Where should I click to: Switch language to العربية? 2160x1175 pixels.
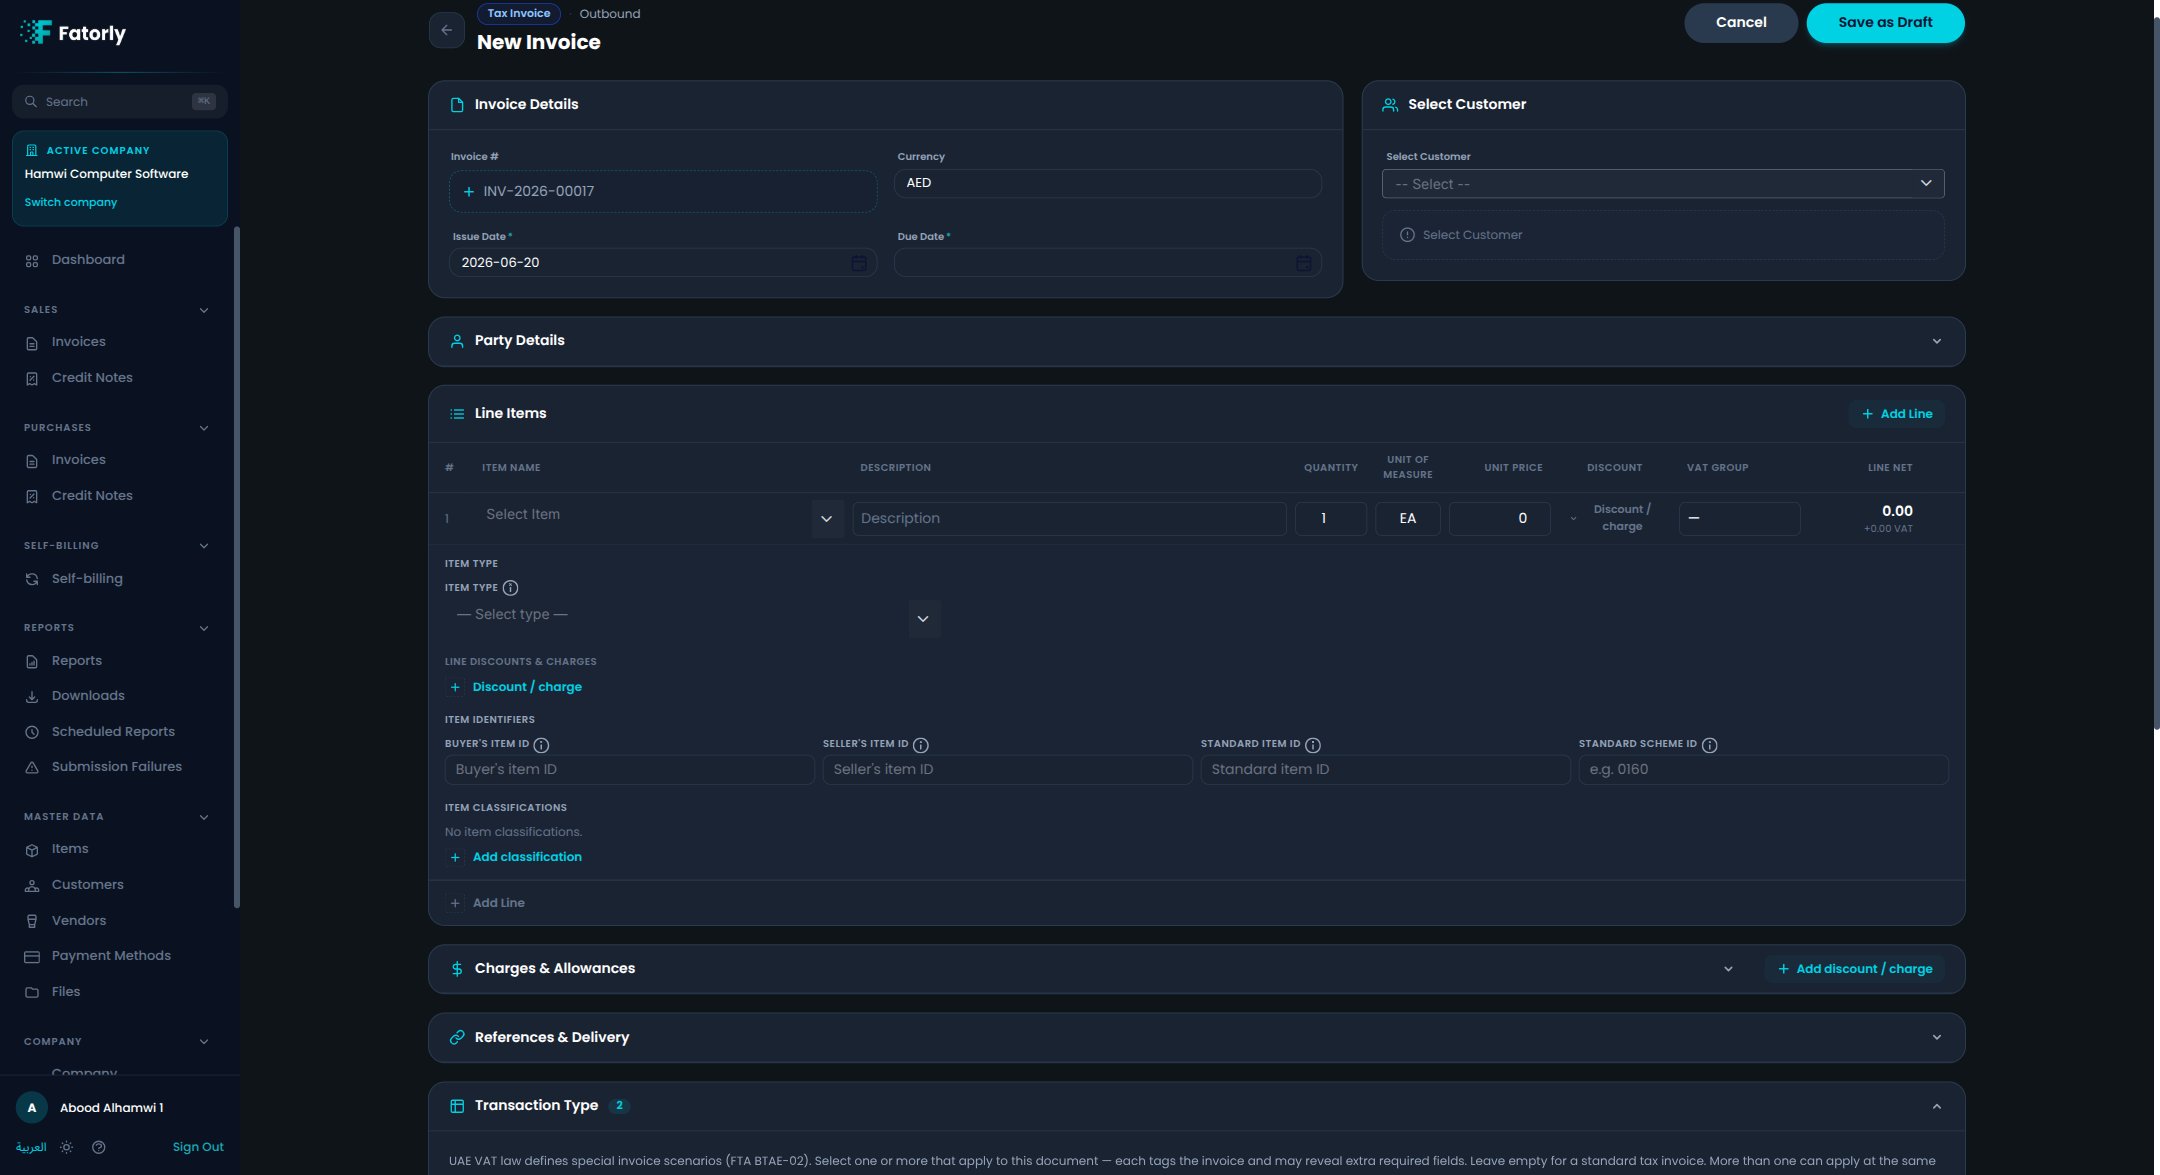click(x=31, y=1147)
